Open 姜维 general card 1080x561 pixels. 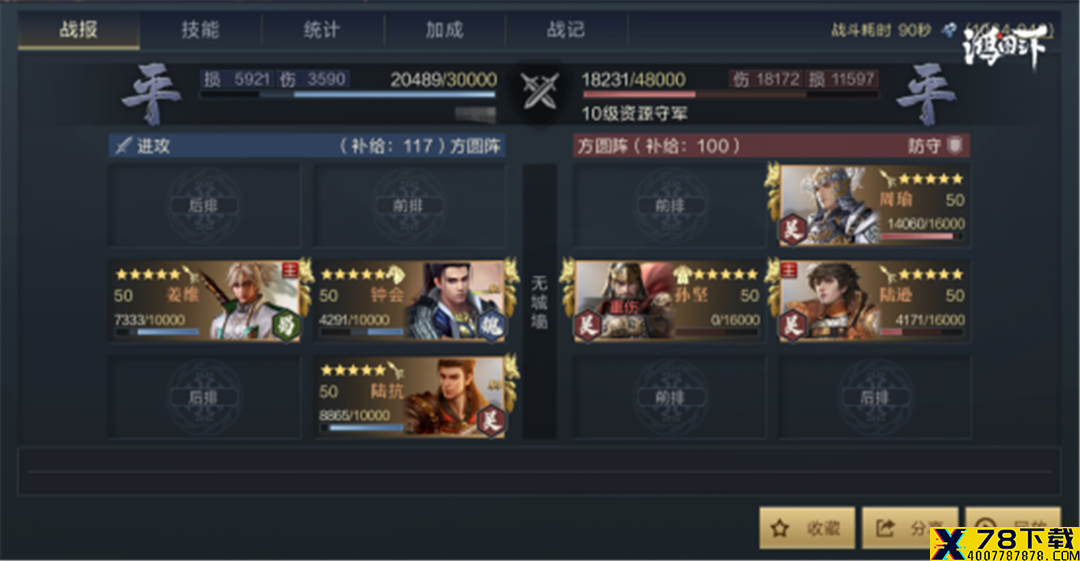(x=205, y=300)
